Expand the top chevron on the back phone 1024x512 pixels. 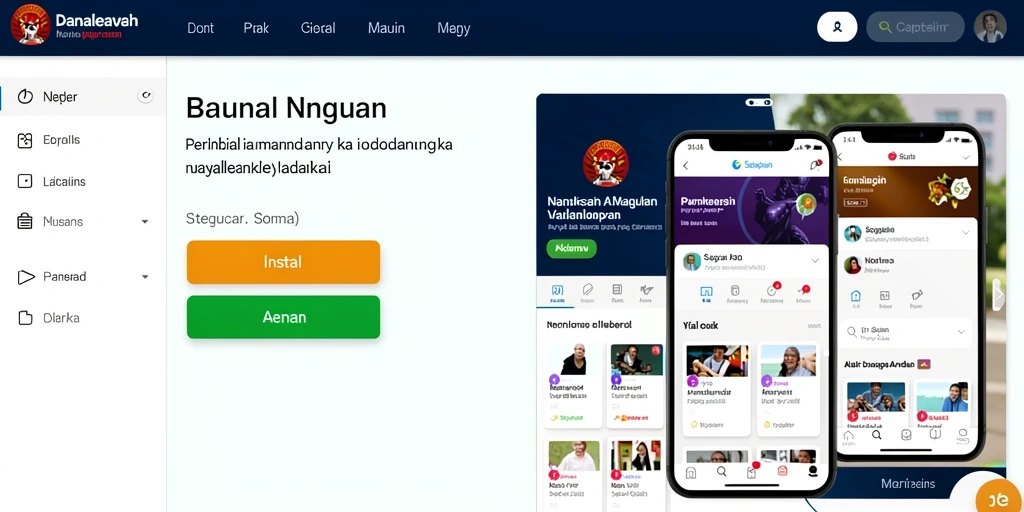click(x=965, y=157)
